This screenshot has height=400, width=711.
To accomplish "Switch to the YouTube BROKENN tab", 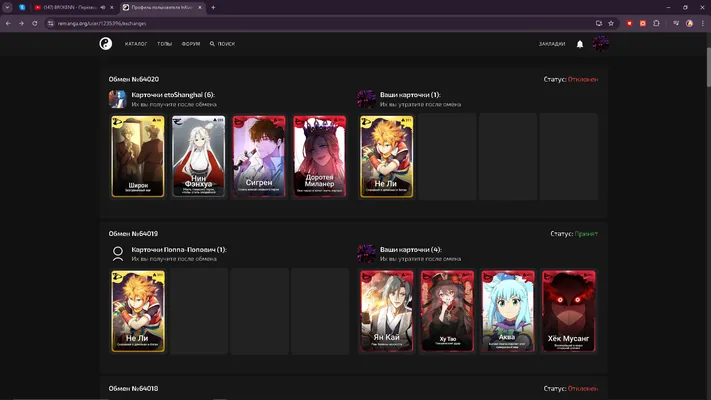I will coord(70,7).
